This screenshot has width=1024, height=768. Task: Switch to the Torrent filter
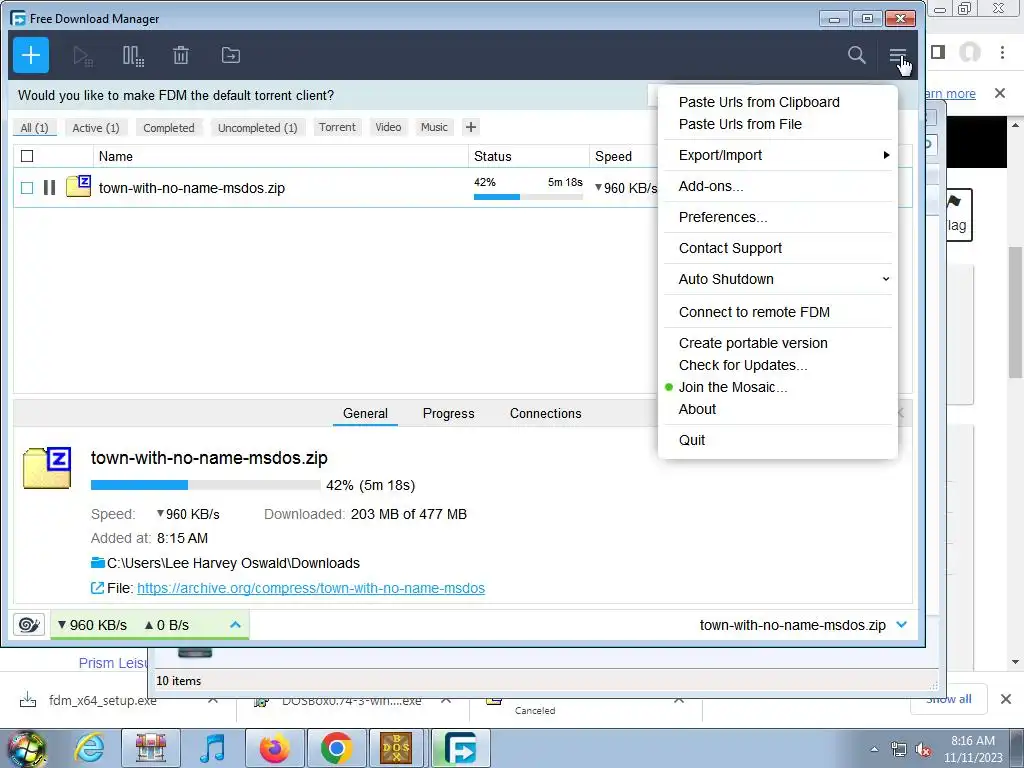tap(337, 127)
